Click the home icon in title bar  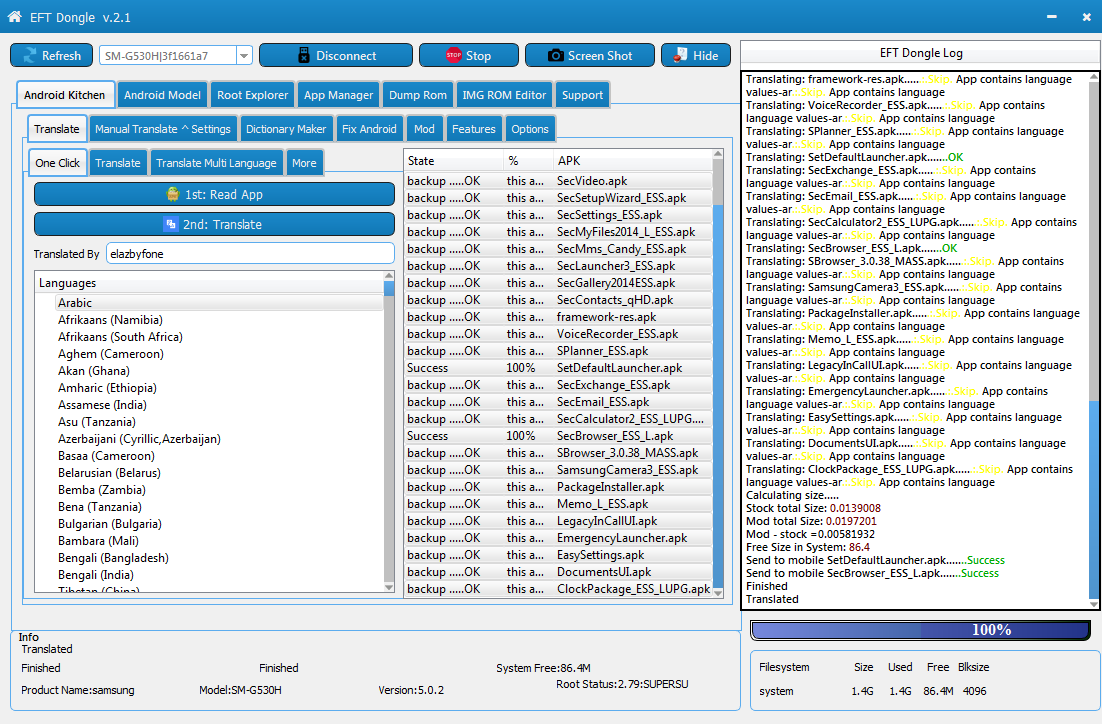pyautogui.click(x=14, y=16)
